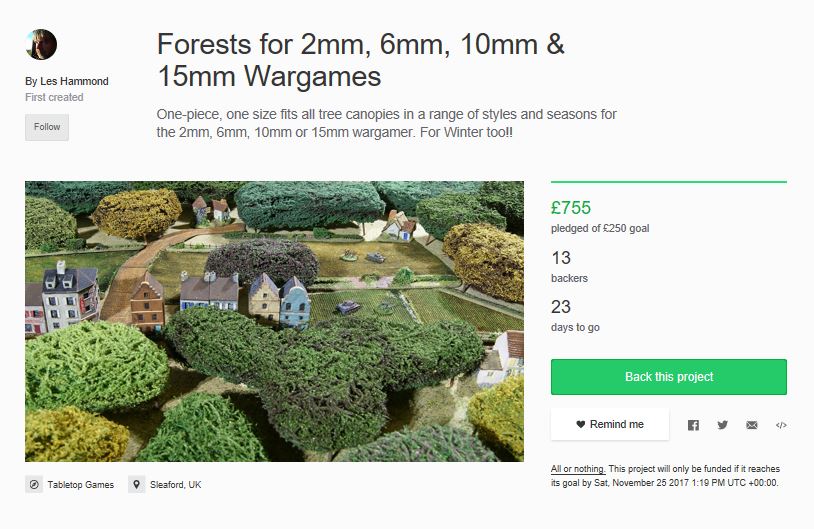814x529 pixels.
Task: Click the £755 pledged amount
Action: tap(571, 208)
